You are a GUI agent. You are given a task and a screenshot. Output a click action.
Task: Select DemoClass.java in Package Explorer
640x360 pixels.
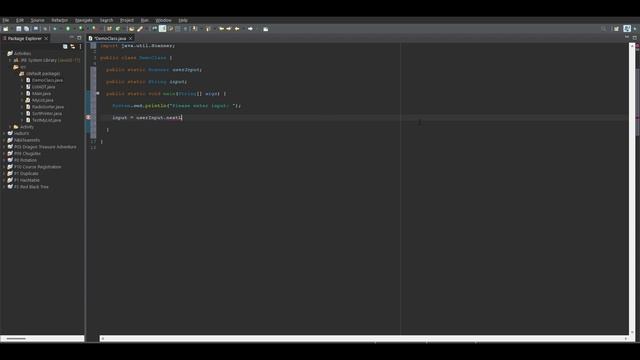click(47, 80)
